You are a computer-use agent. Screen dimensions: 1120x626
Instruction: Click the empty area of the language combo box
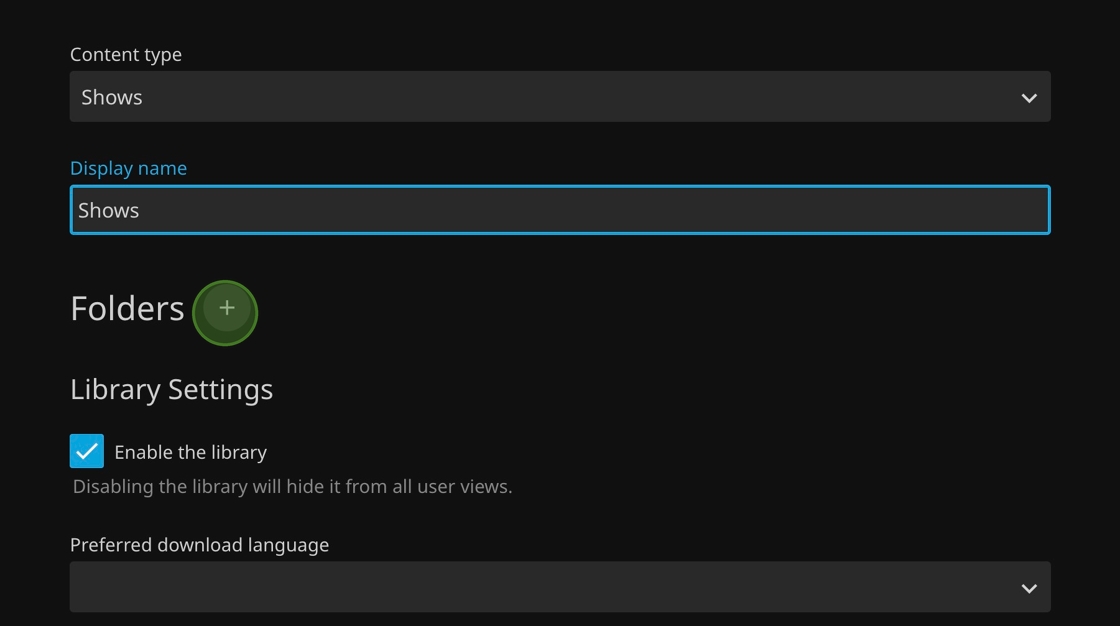(x=543, y=587)
